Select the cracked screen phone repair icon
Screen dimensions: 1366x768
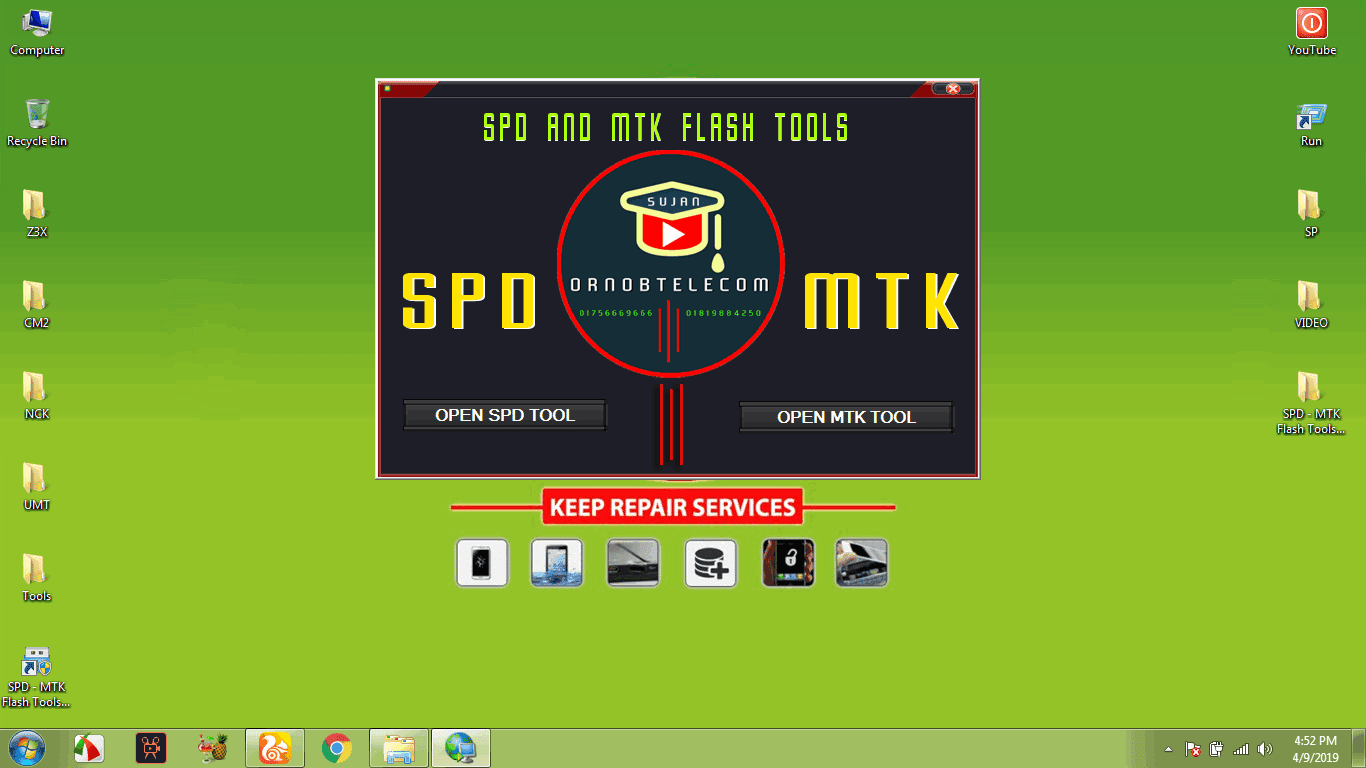click(482, 562)
